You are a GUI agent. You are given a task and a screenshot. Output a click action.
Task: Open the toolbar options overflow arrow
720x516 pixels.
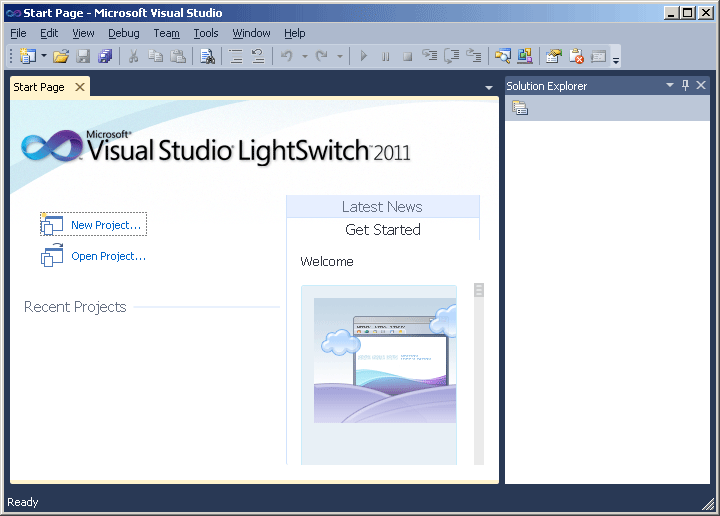coord(616,59)
